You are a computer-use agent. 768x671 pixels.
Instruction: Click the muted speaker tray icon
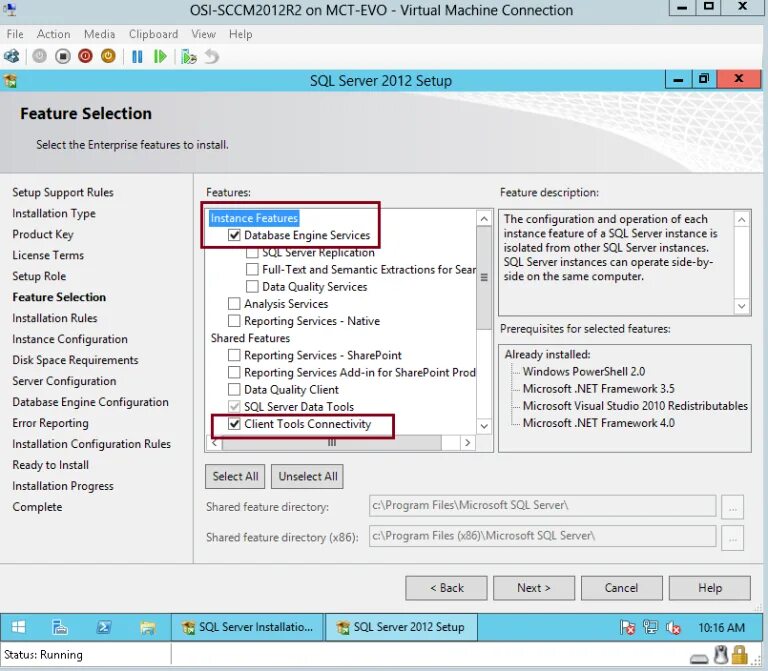tap(673, 627)
